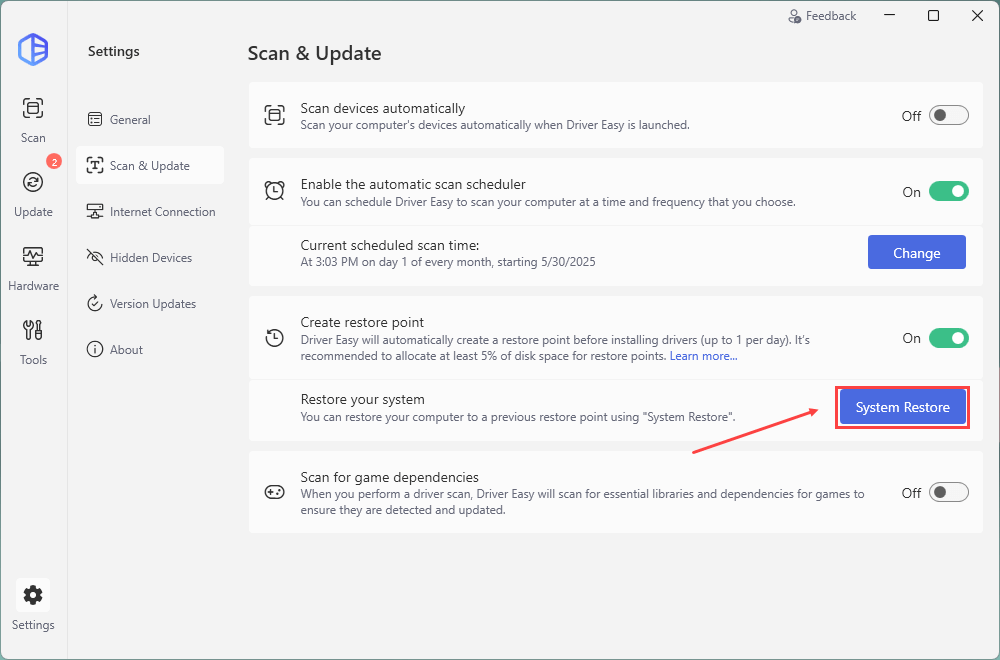The height and width of the screenshot is (660, 1000).
Task: Follow the Learn more link
Action: 703,356
